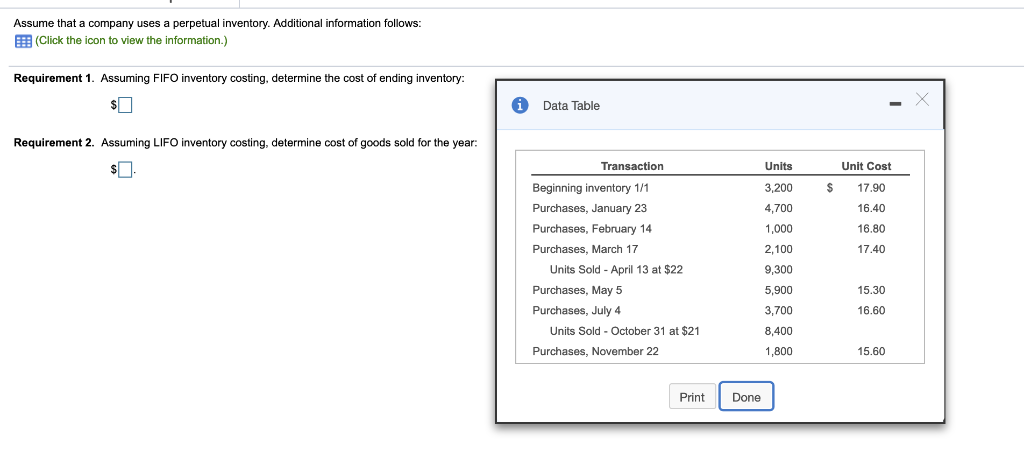
Task: Minimize the Data Table dialog
Action: coord(895,104)
